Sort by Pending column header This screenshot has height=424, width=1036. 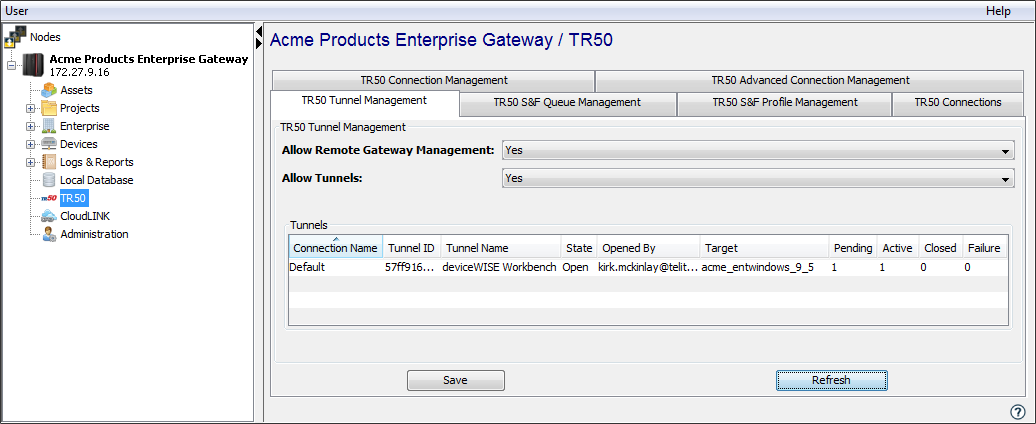pyautogui.click(x=853, y=247)
